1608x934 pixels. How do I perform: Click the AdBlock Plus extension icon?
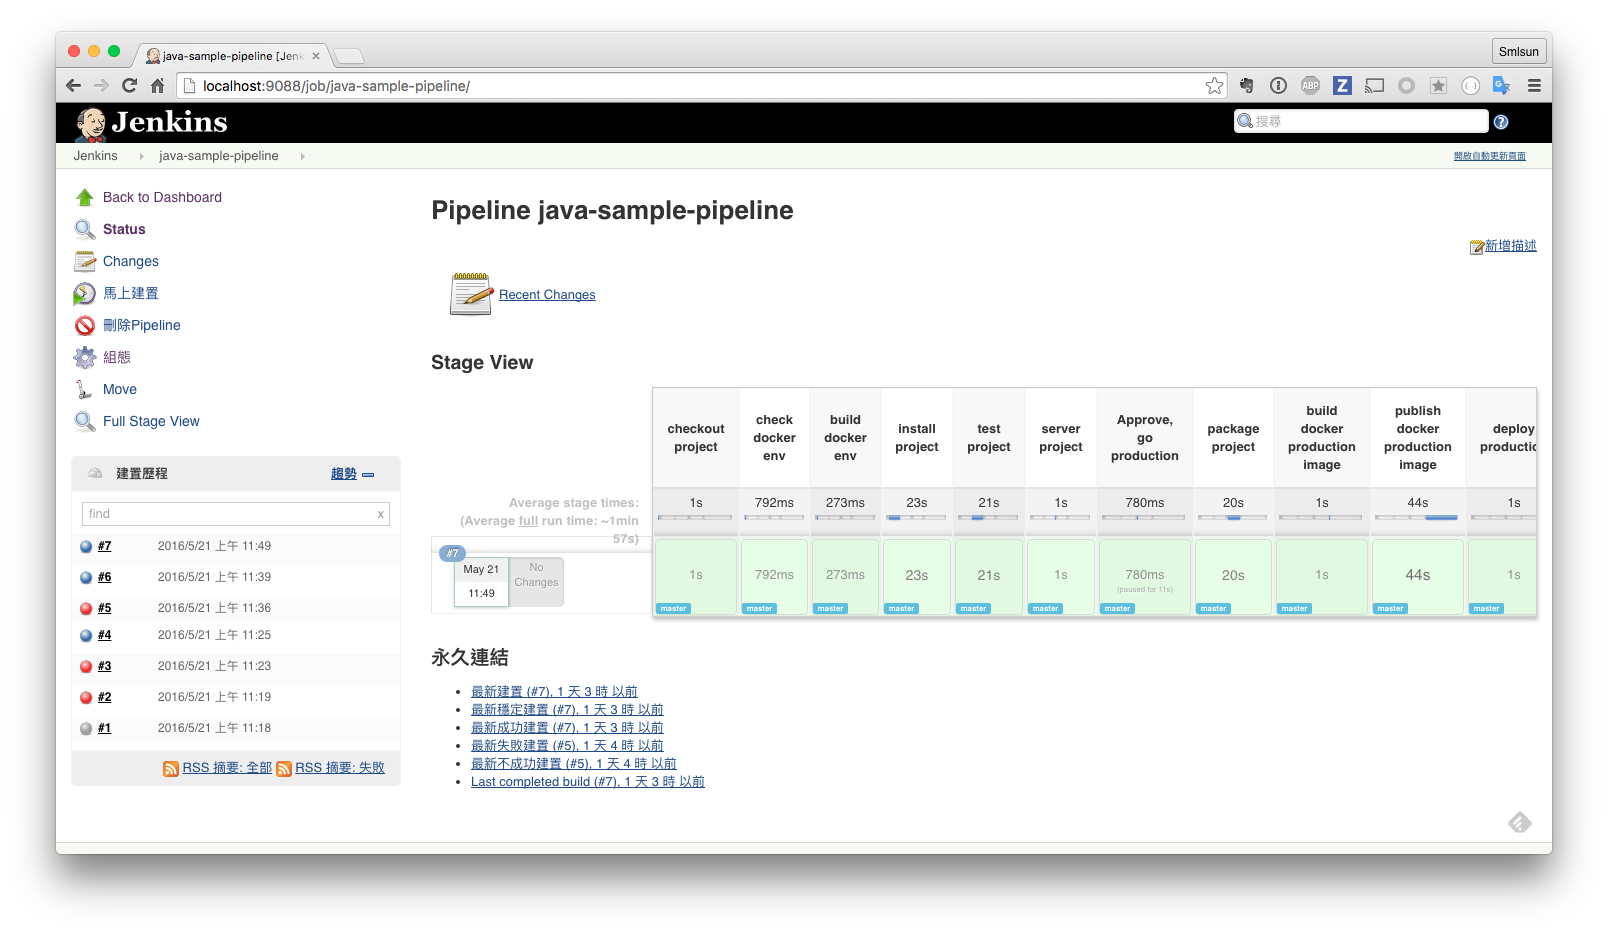pyautogui.click(x=1311, y=86)
